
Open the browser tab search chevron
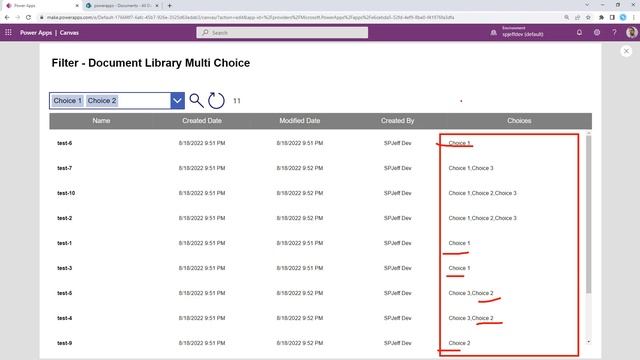click(587, 5)
